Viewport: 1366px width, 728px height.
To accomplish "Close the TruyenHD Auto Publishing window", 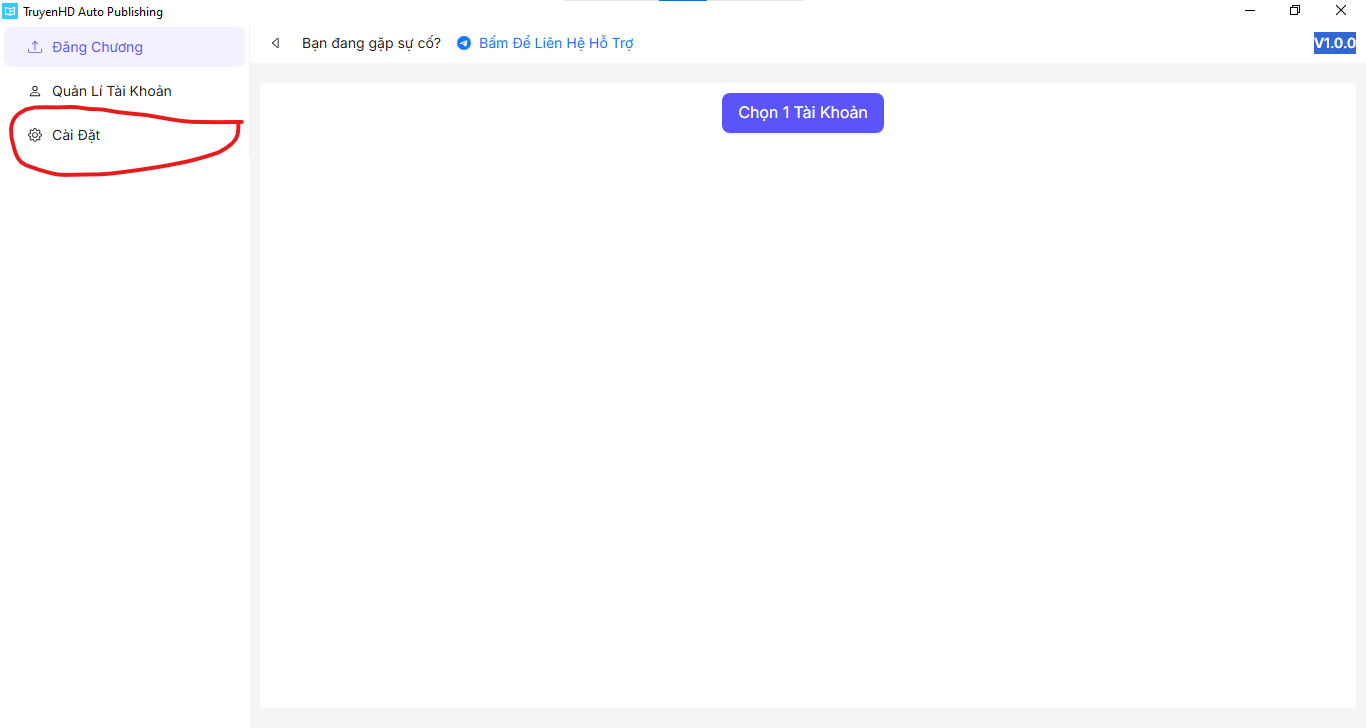I will point(1341,11).
